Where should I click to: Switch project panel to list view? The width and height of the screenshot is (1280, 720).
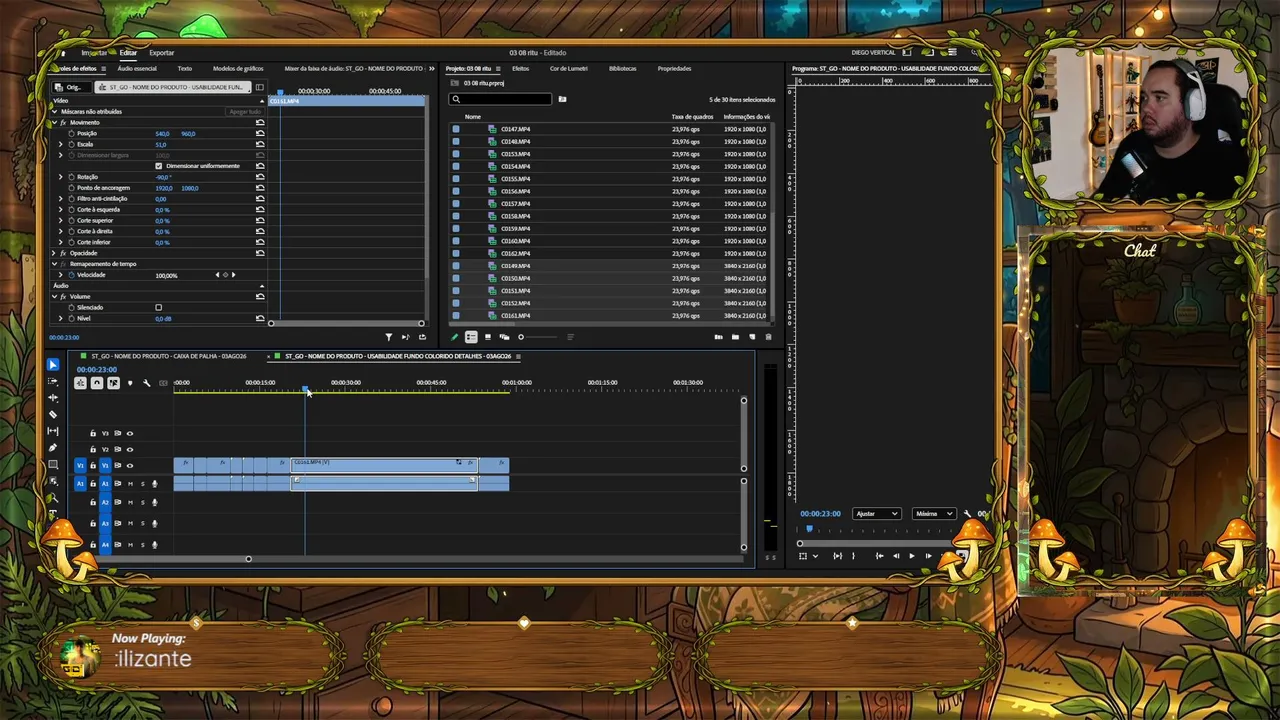(x=471, y=337)
